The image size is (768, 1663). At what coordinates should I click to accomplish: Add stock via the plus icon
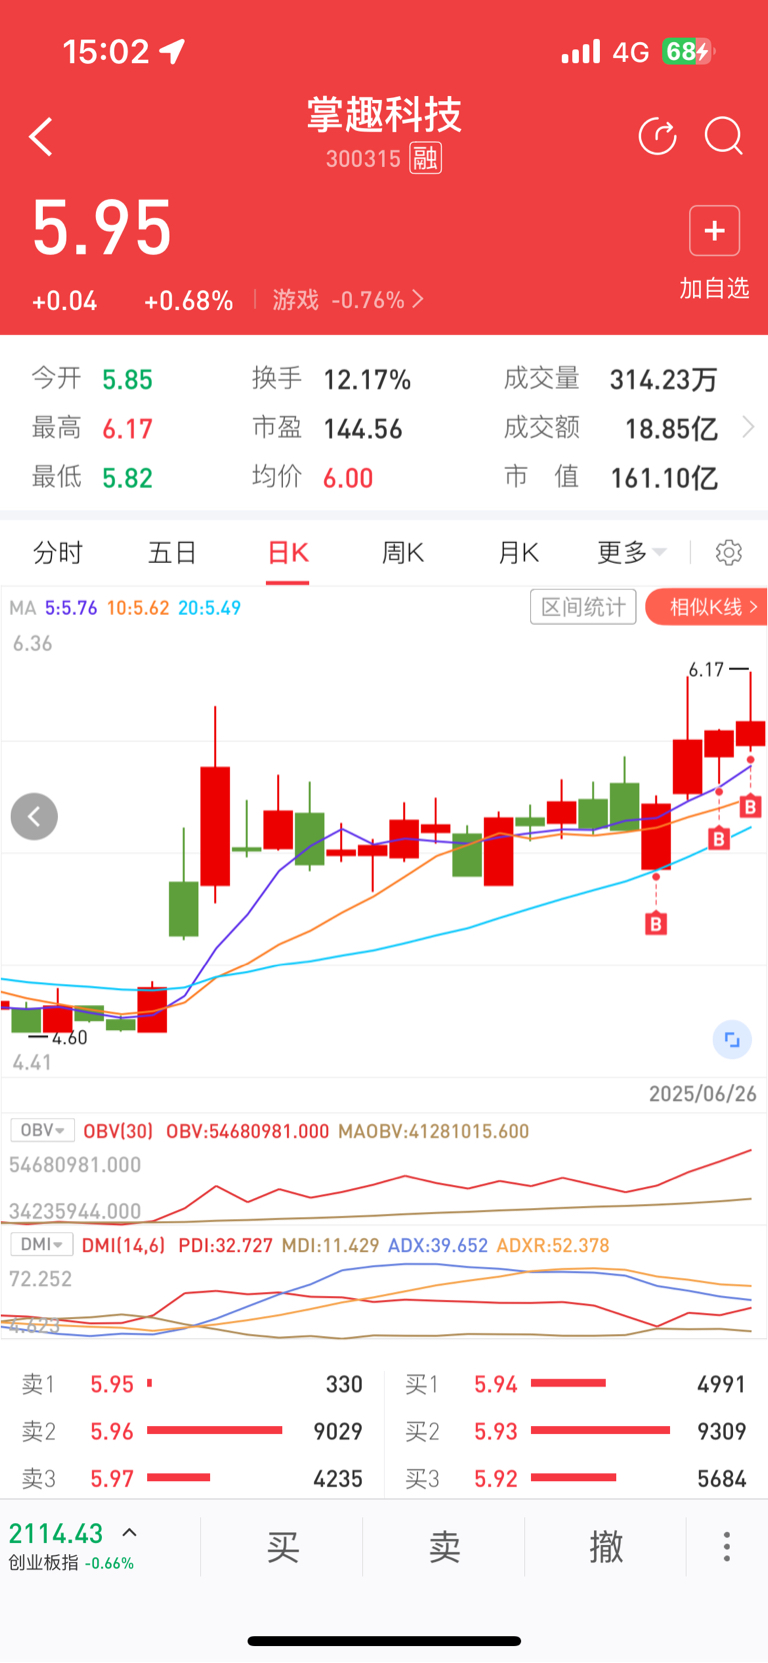(714, 231)
